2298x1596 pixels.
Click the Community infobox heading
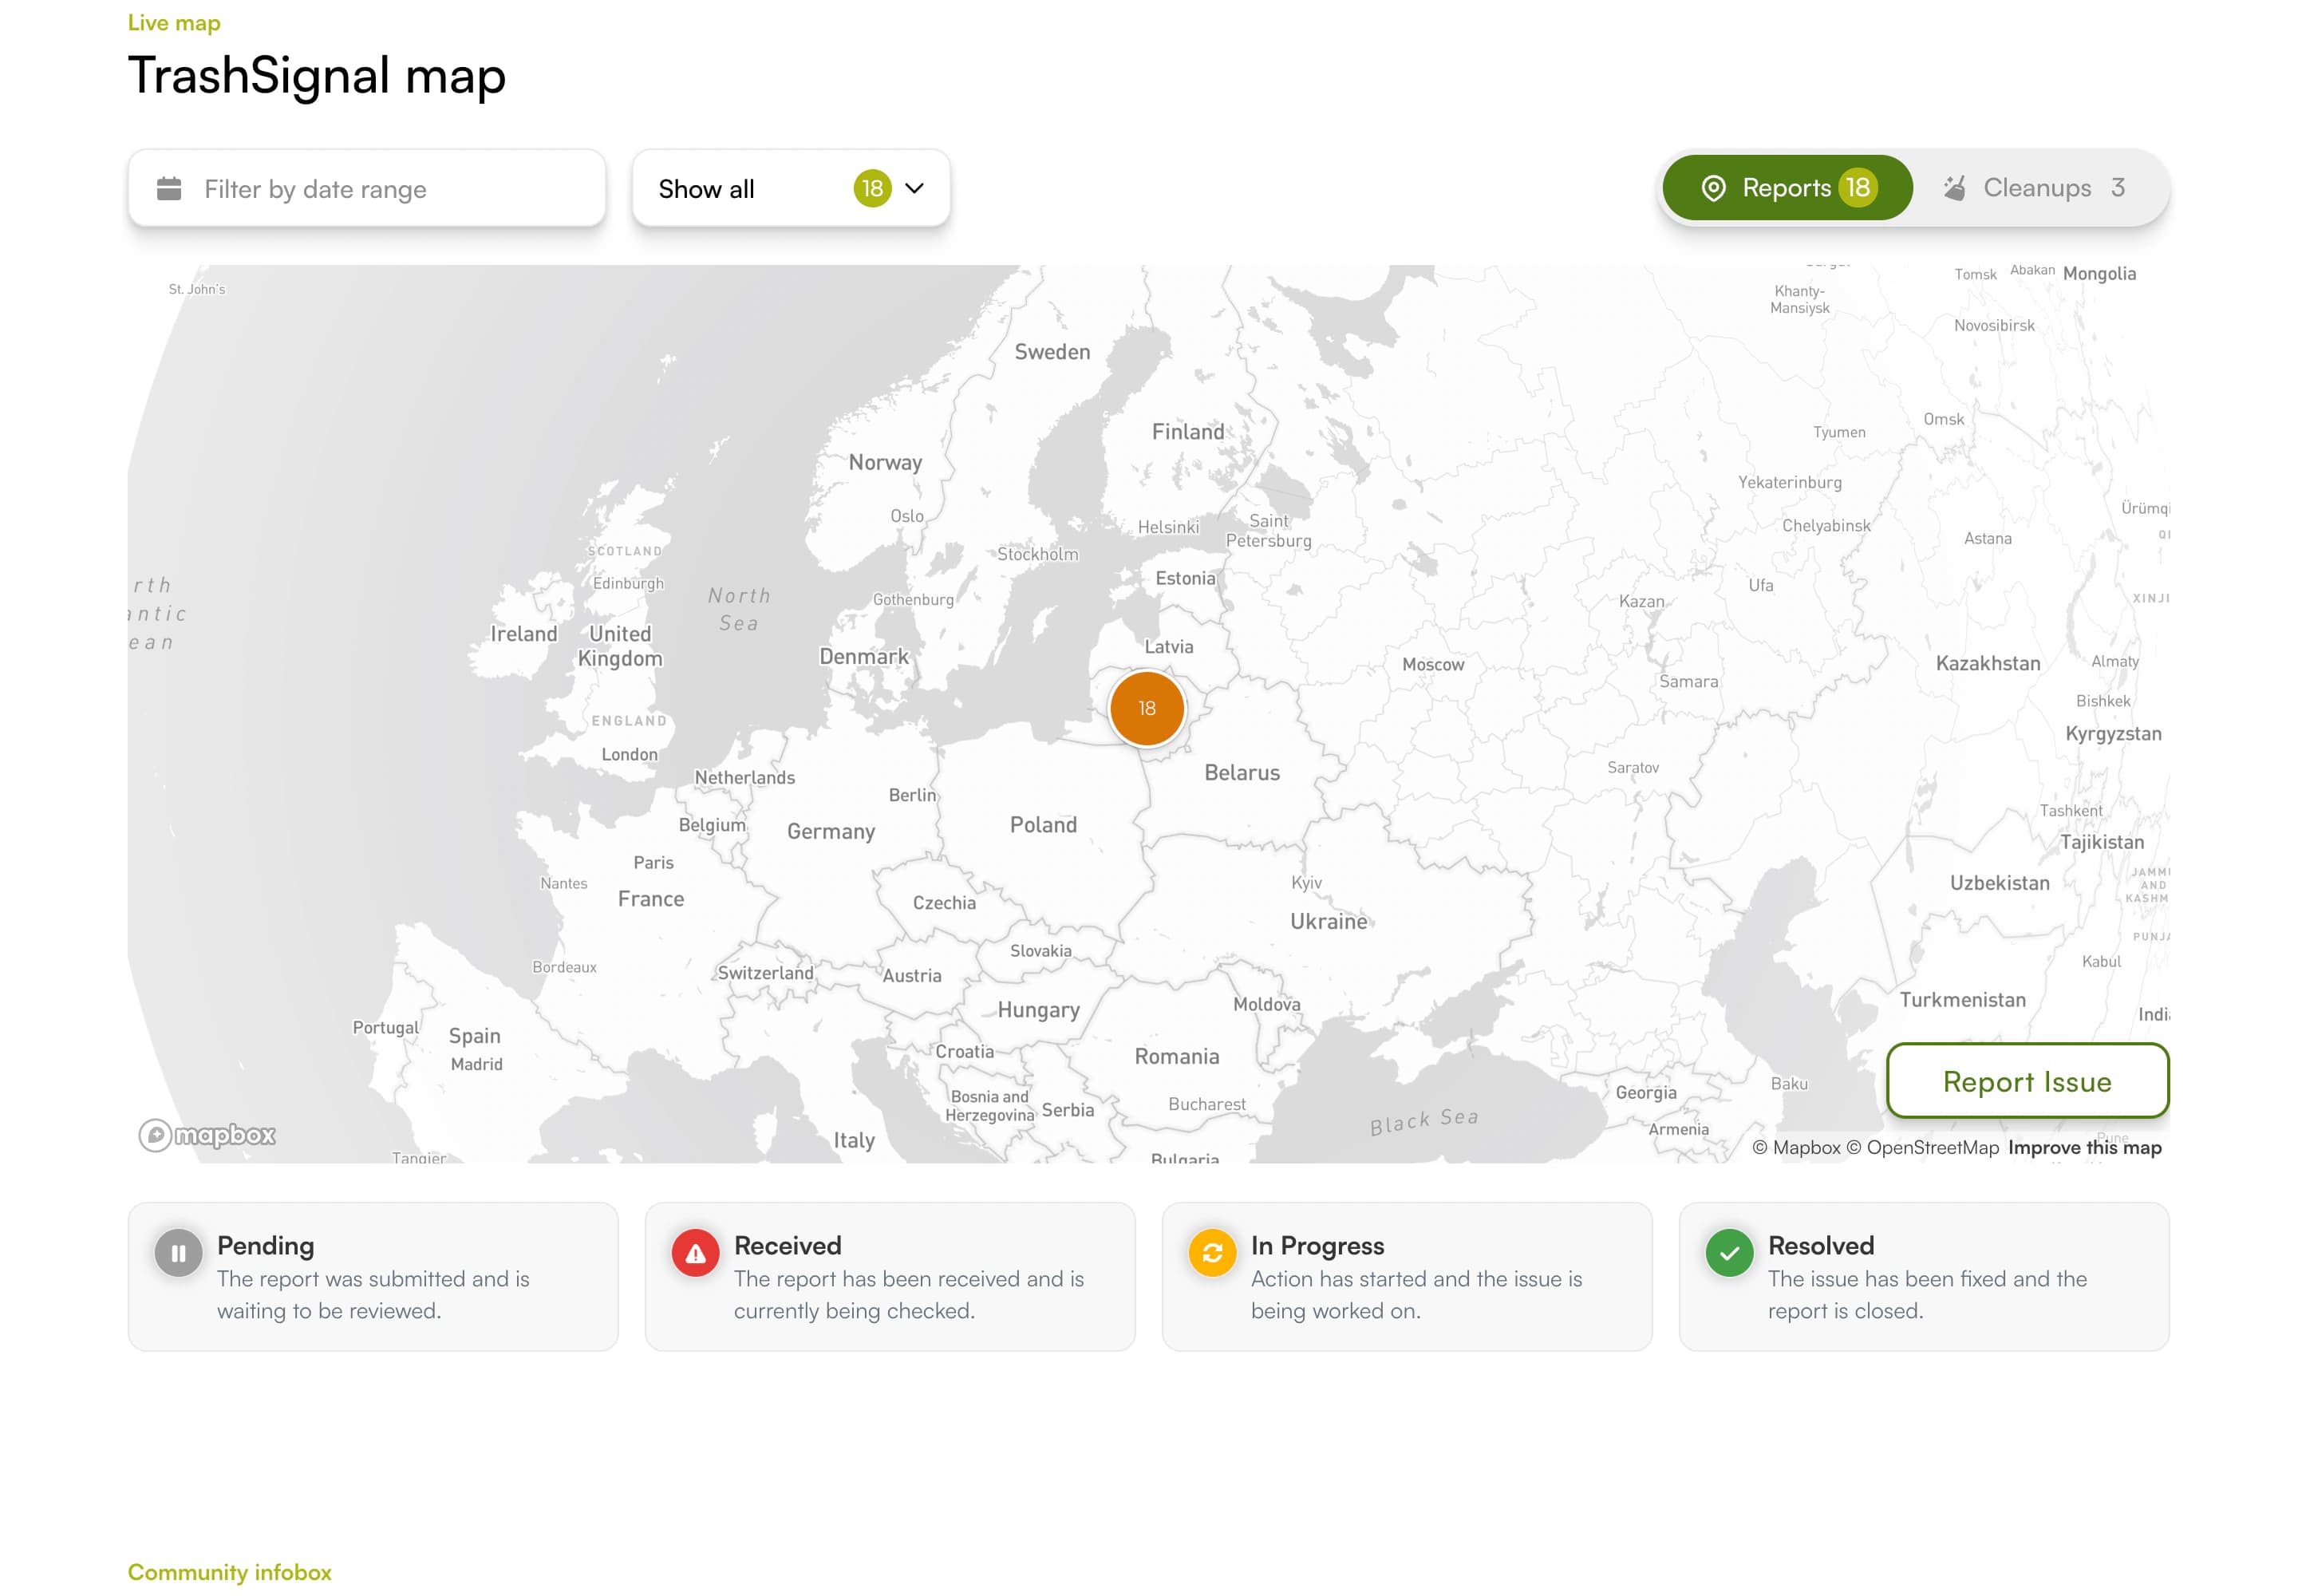(230, 1572)
